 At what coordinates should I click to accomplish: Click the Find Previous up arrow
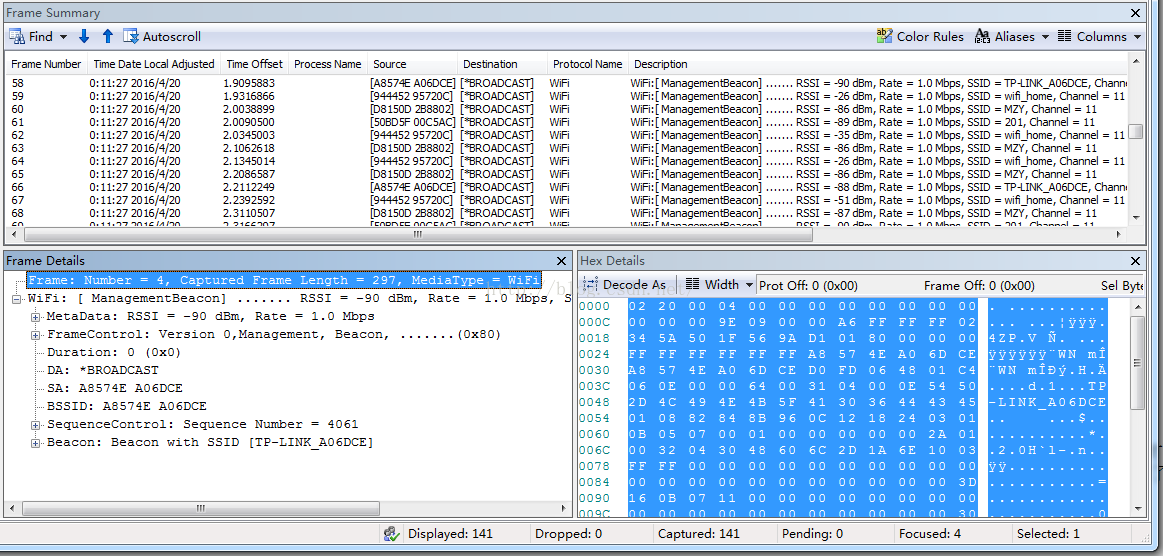108,36
